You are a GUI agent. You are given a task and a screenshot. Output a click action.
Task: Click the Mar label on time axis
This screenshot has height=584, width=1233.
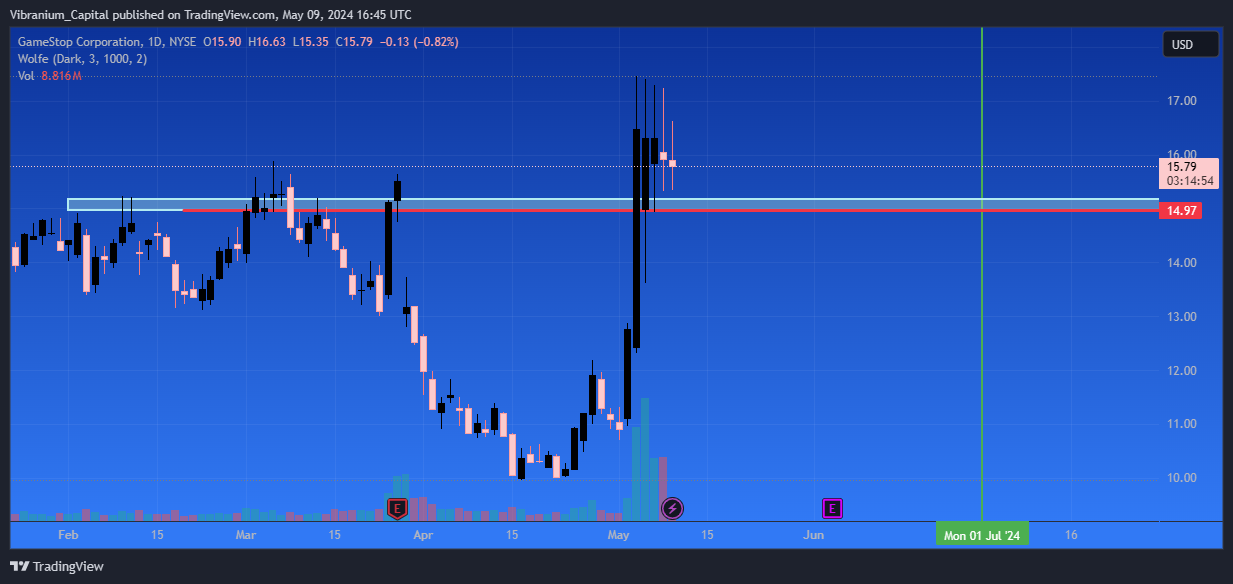(246, 535)
